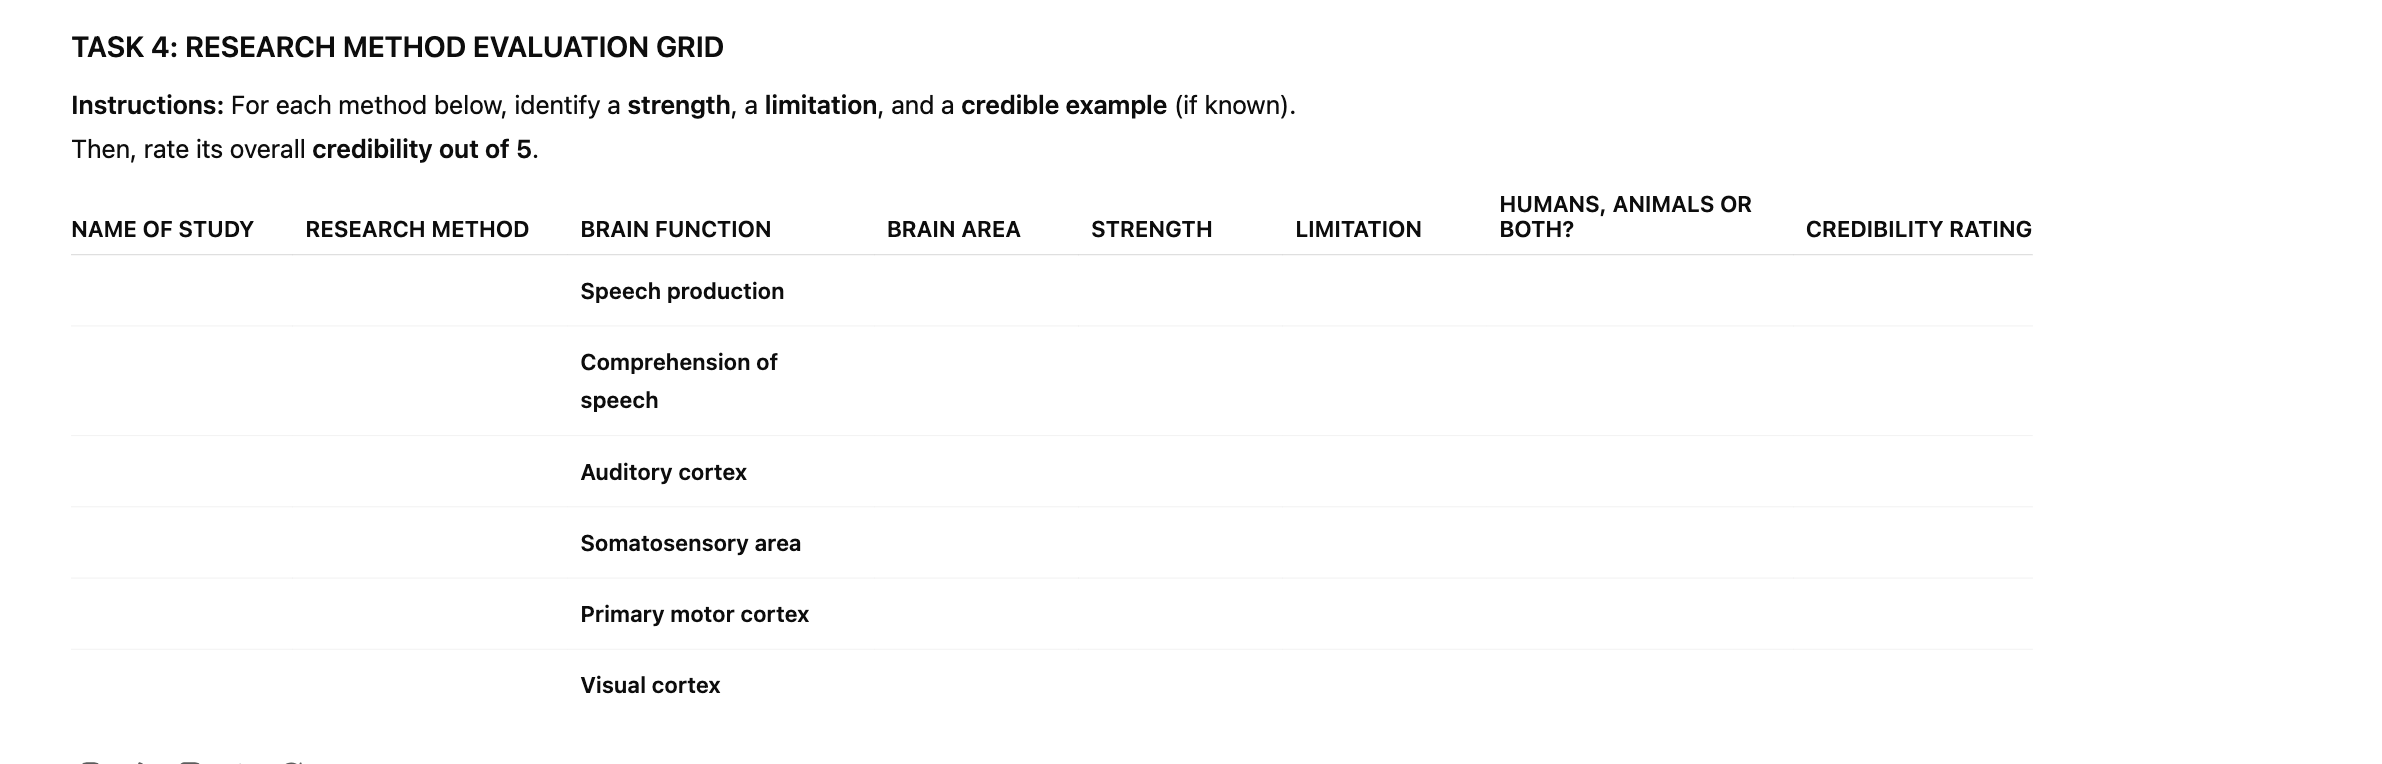Click the HUMANS, ANIMALS OR BOTH? header
Image resolution: width=2382 pixels, height=764 pixels.
pyautogui.click(x=1625, y=217)
